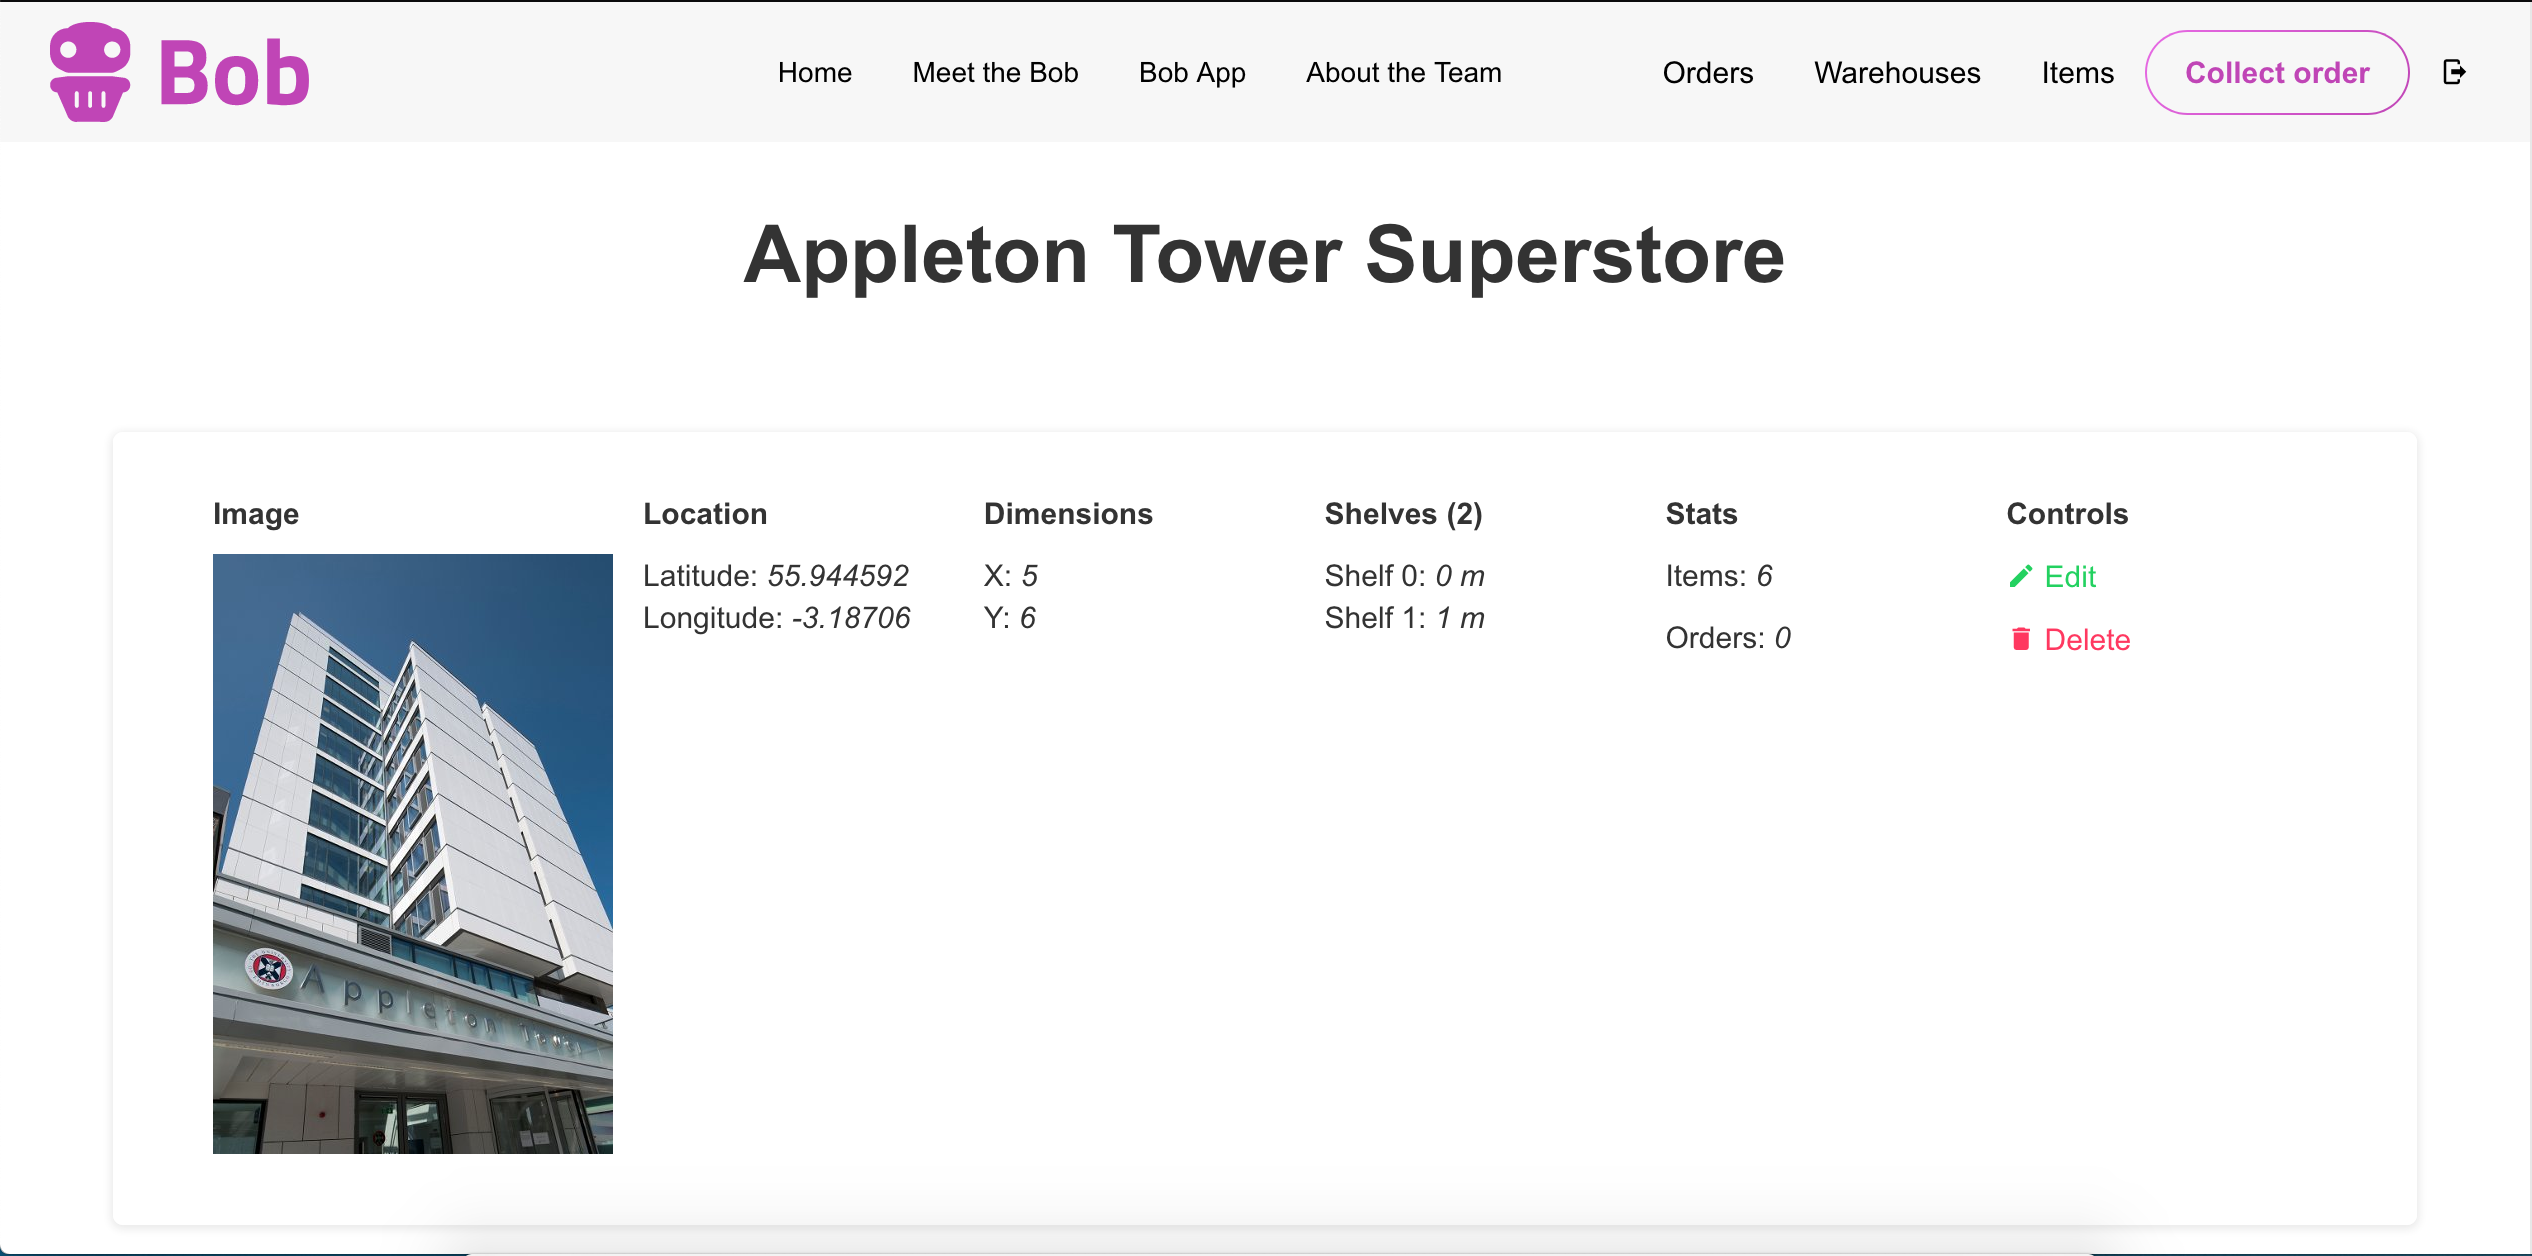Click the Latitude value 55.944592
2532x1256 pixels.
click(838, 576)
